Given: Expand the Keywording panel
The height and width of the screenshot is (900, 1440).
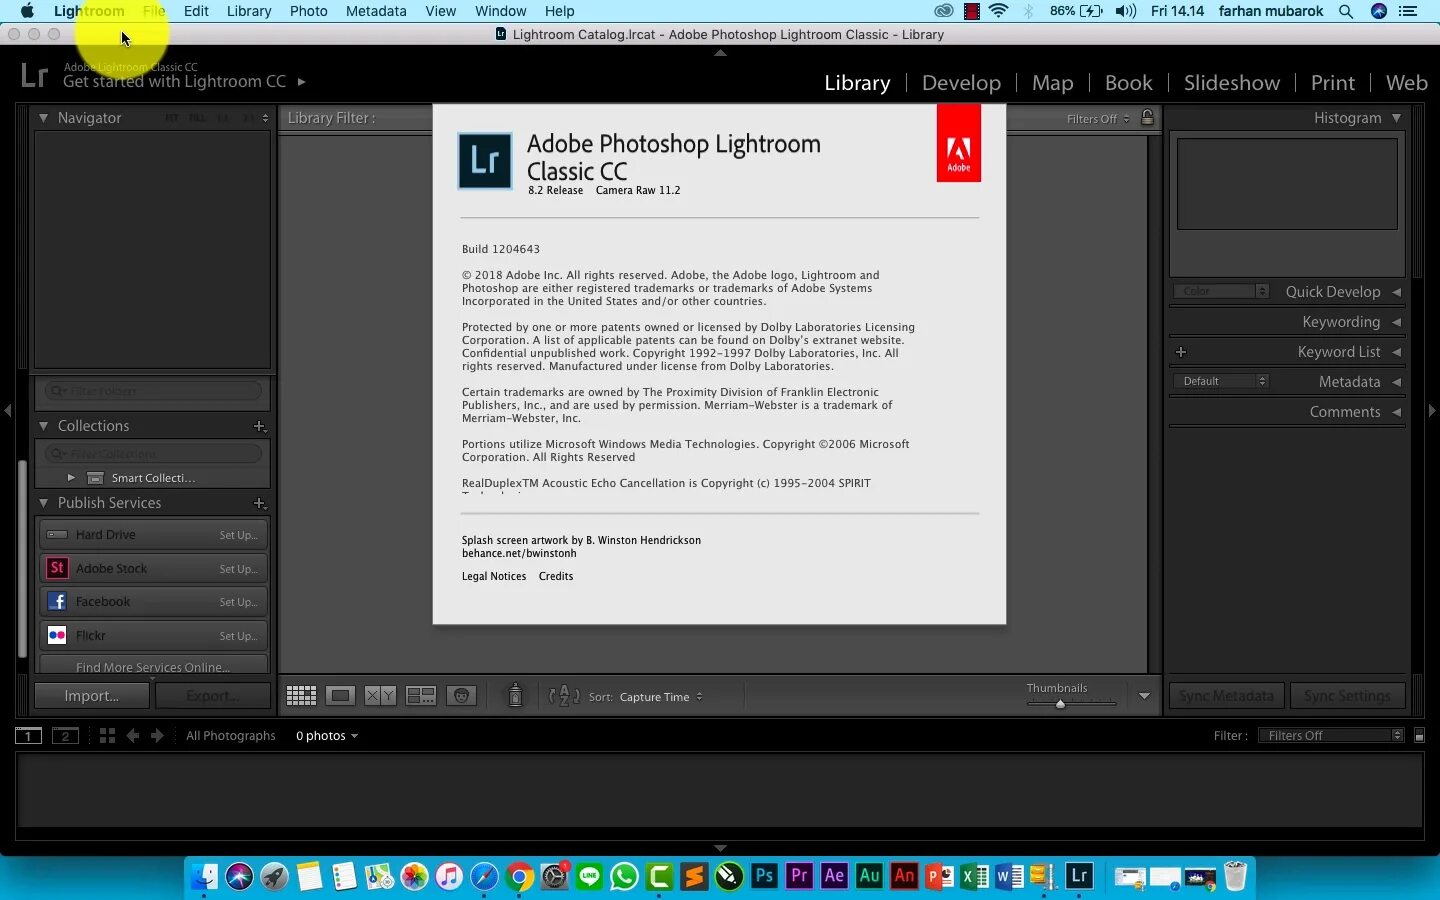Looking at the screenshot, I should [x=1397, y=322].
